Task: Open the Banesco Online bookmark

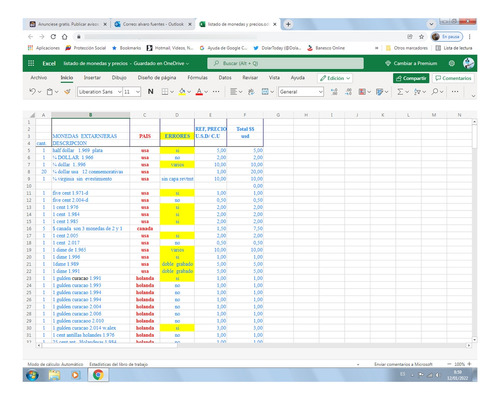Action: click(326, 48)
